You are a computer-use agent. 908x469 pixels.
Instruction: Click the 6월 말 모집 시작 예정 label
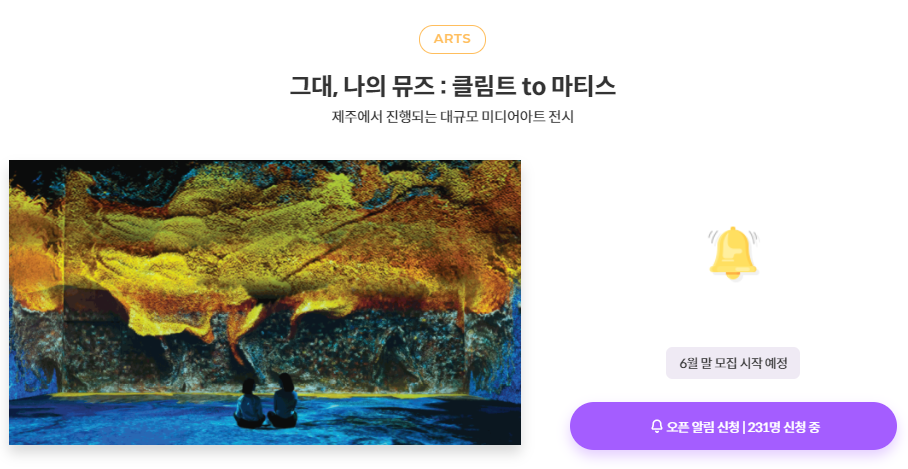click(x=733, y=363)
